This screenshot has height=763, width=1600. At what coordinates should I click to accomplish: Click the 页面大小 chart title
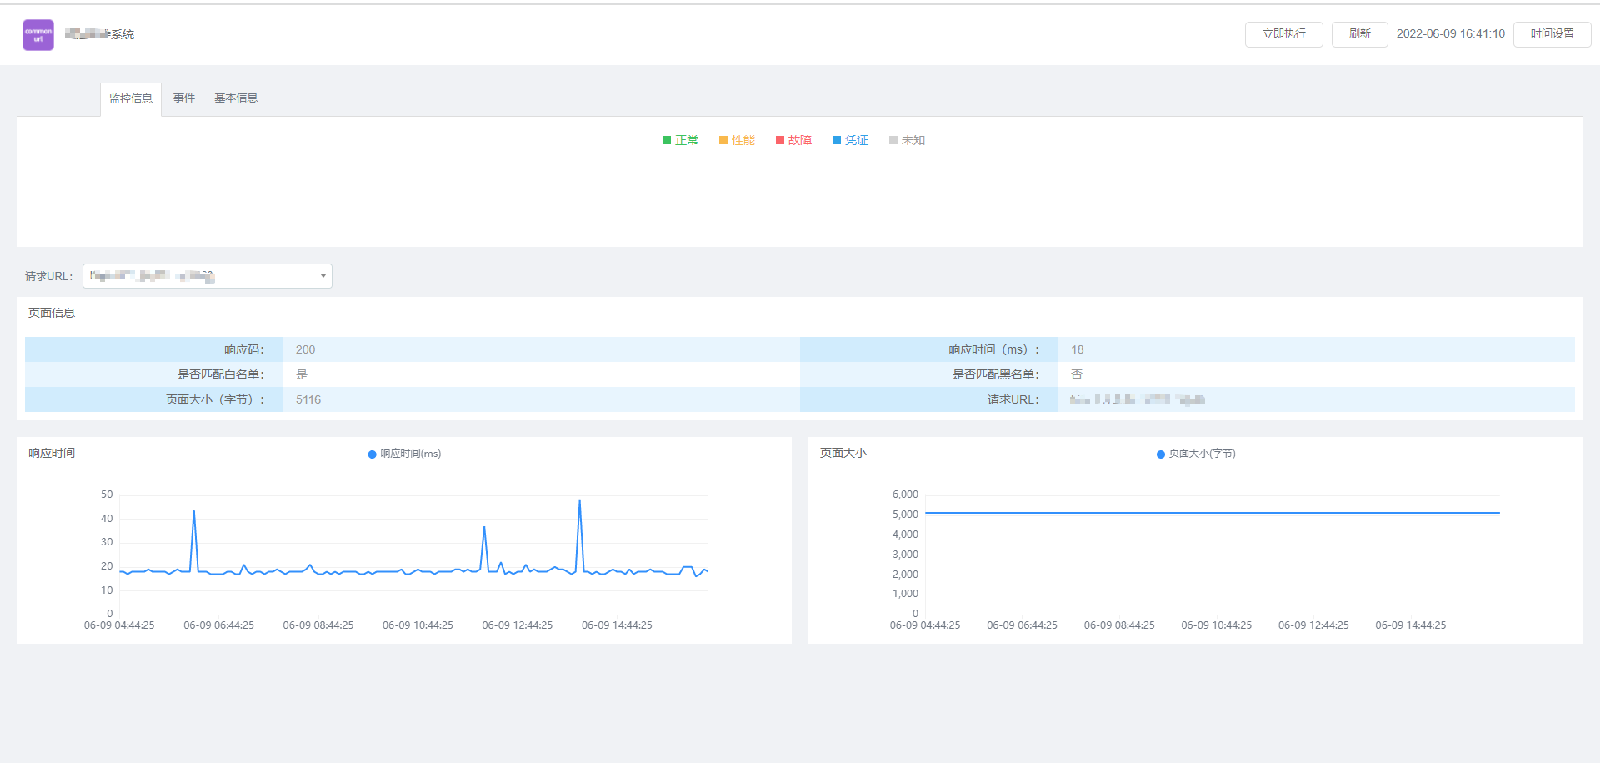pyautogui.click(x=843, y=453)
